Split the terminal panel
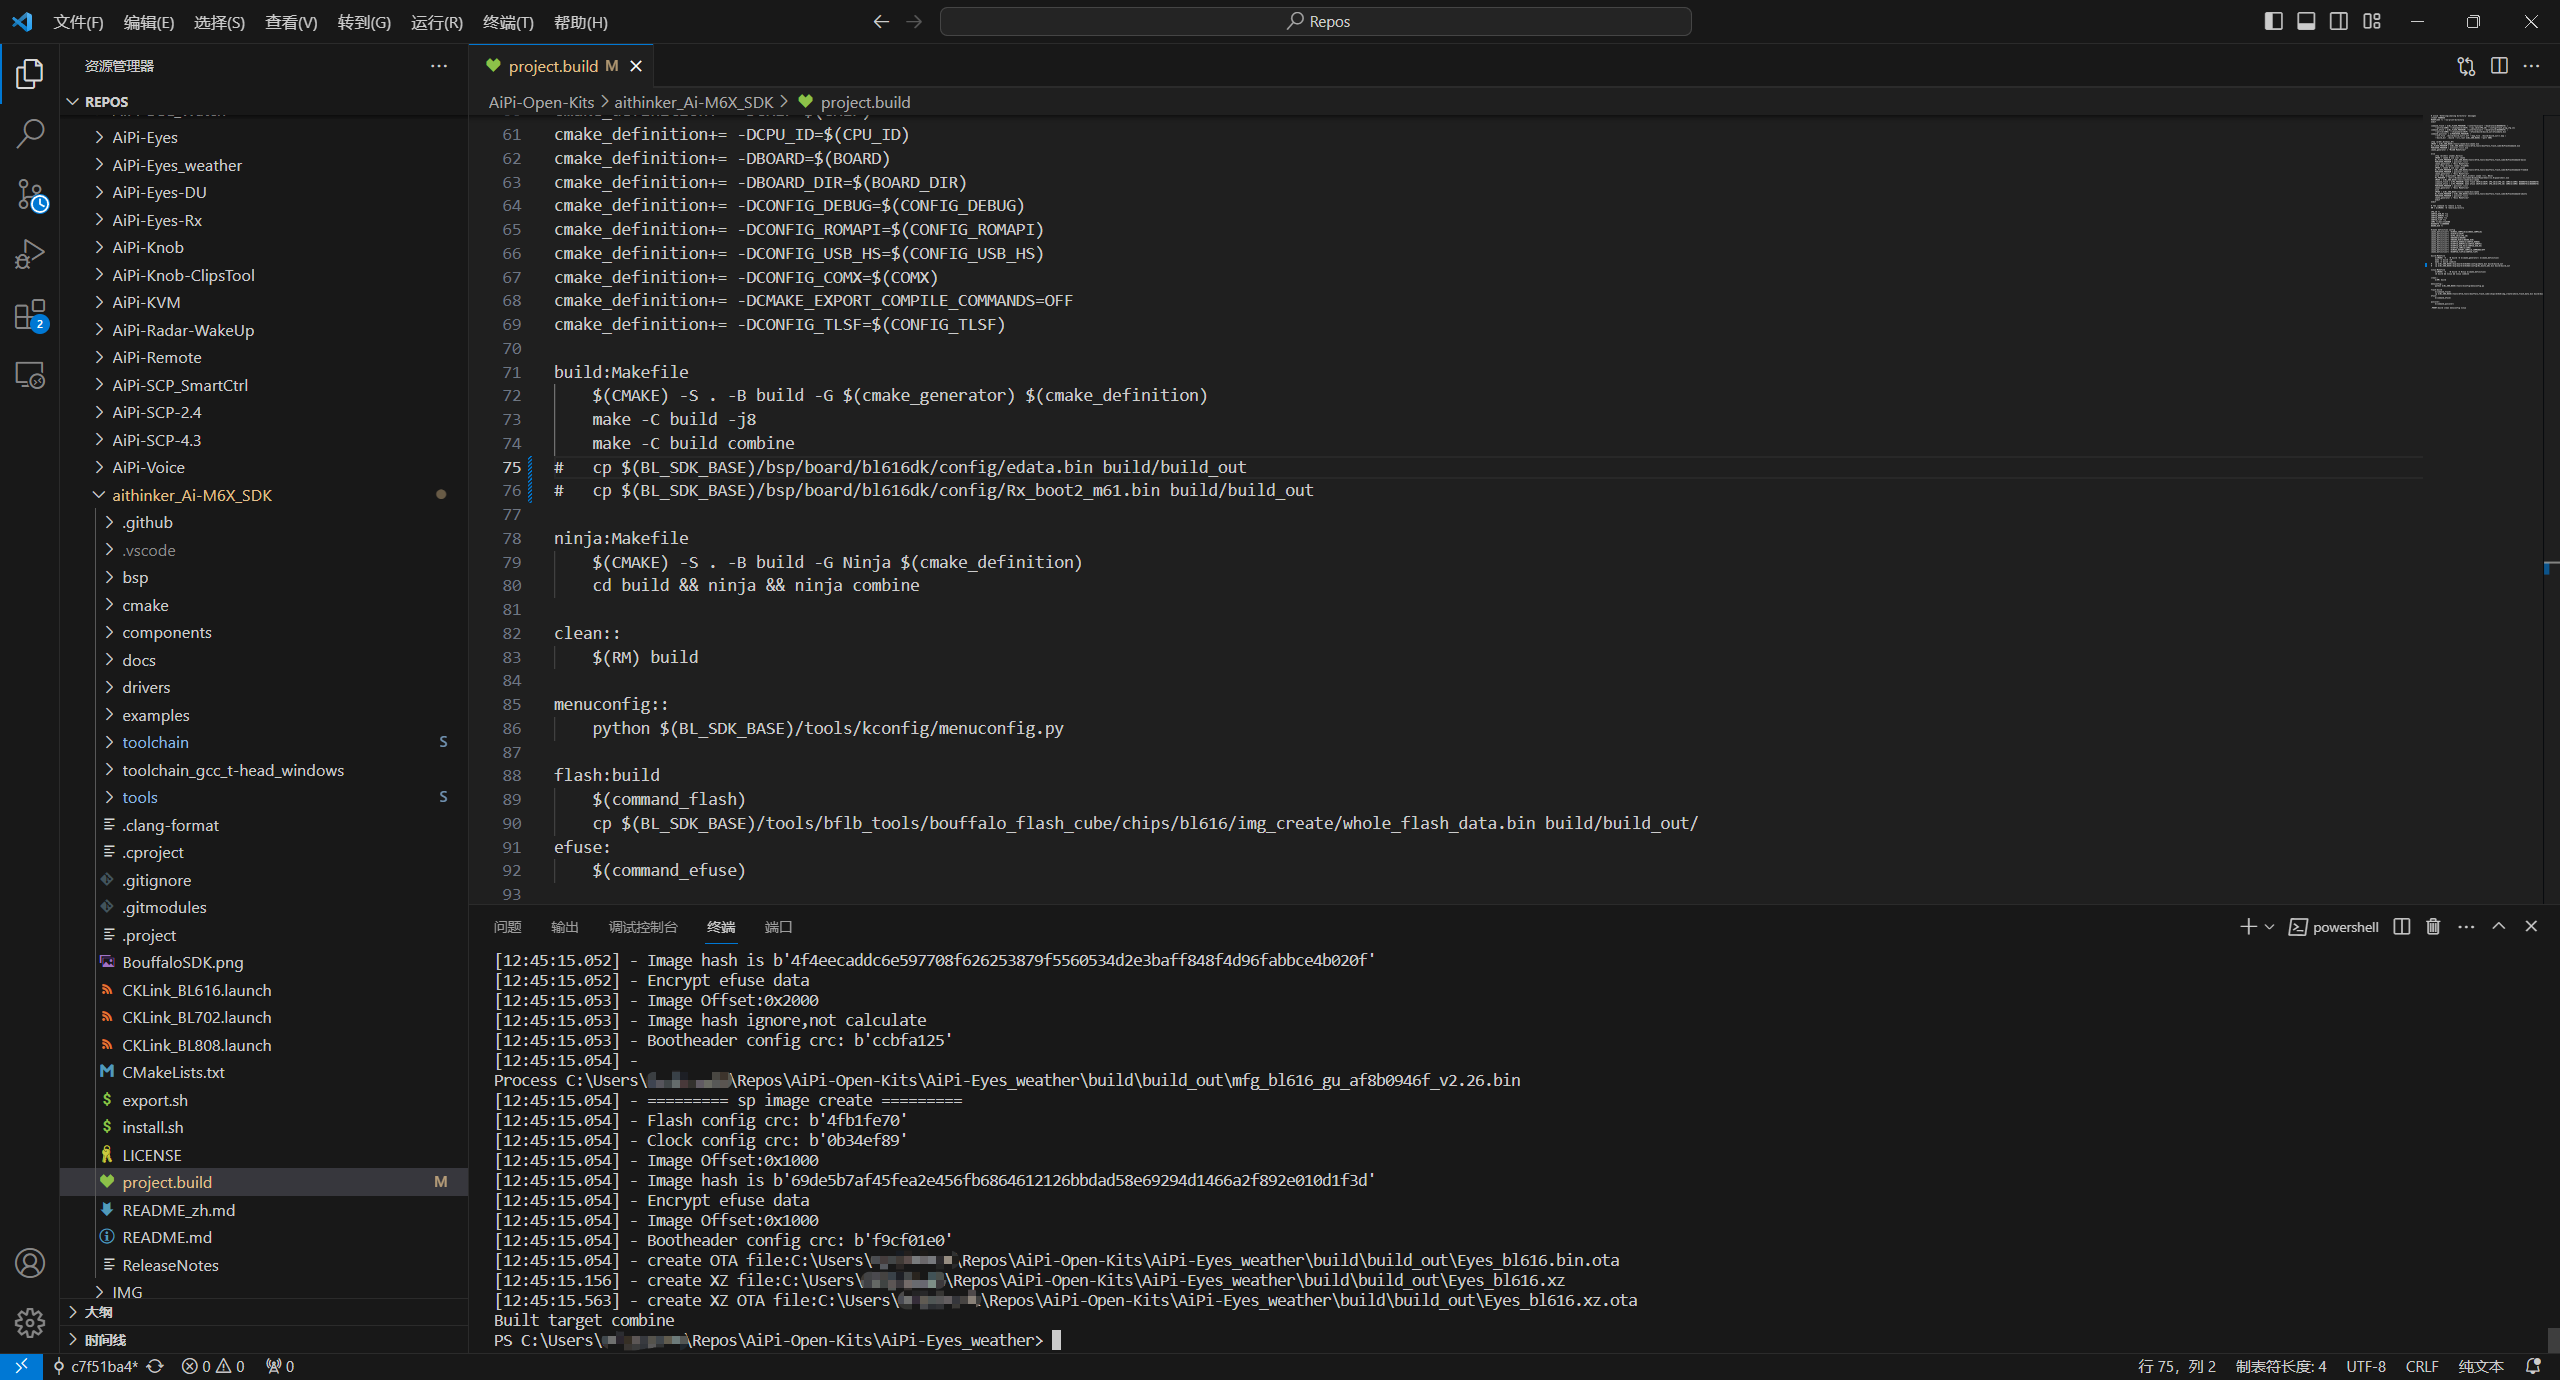This screenshot has height=1380, width=2560. point(2402,927)
